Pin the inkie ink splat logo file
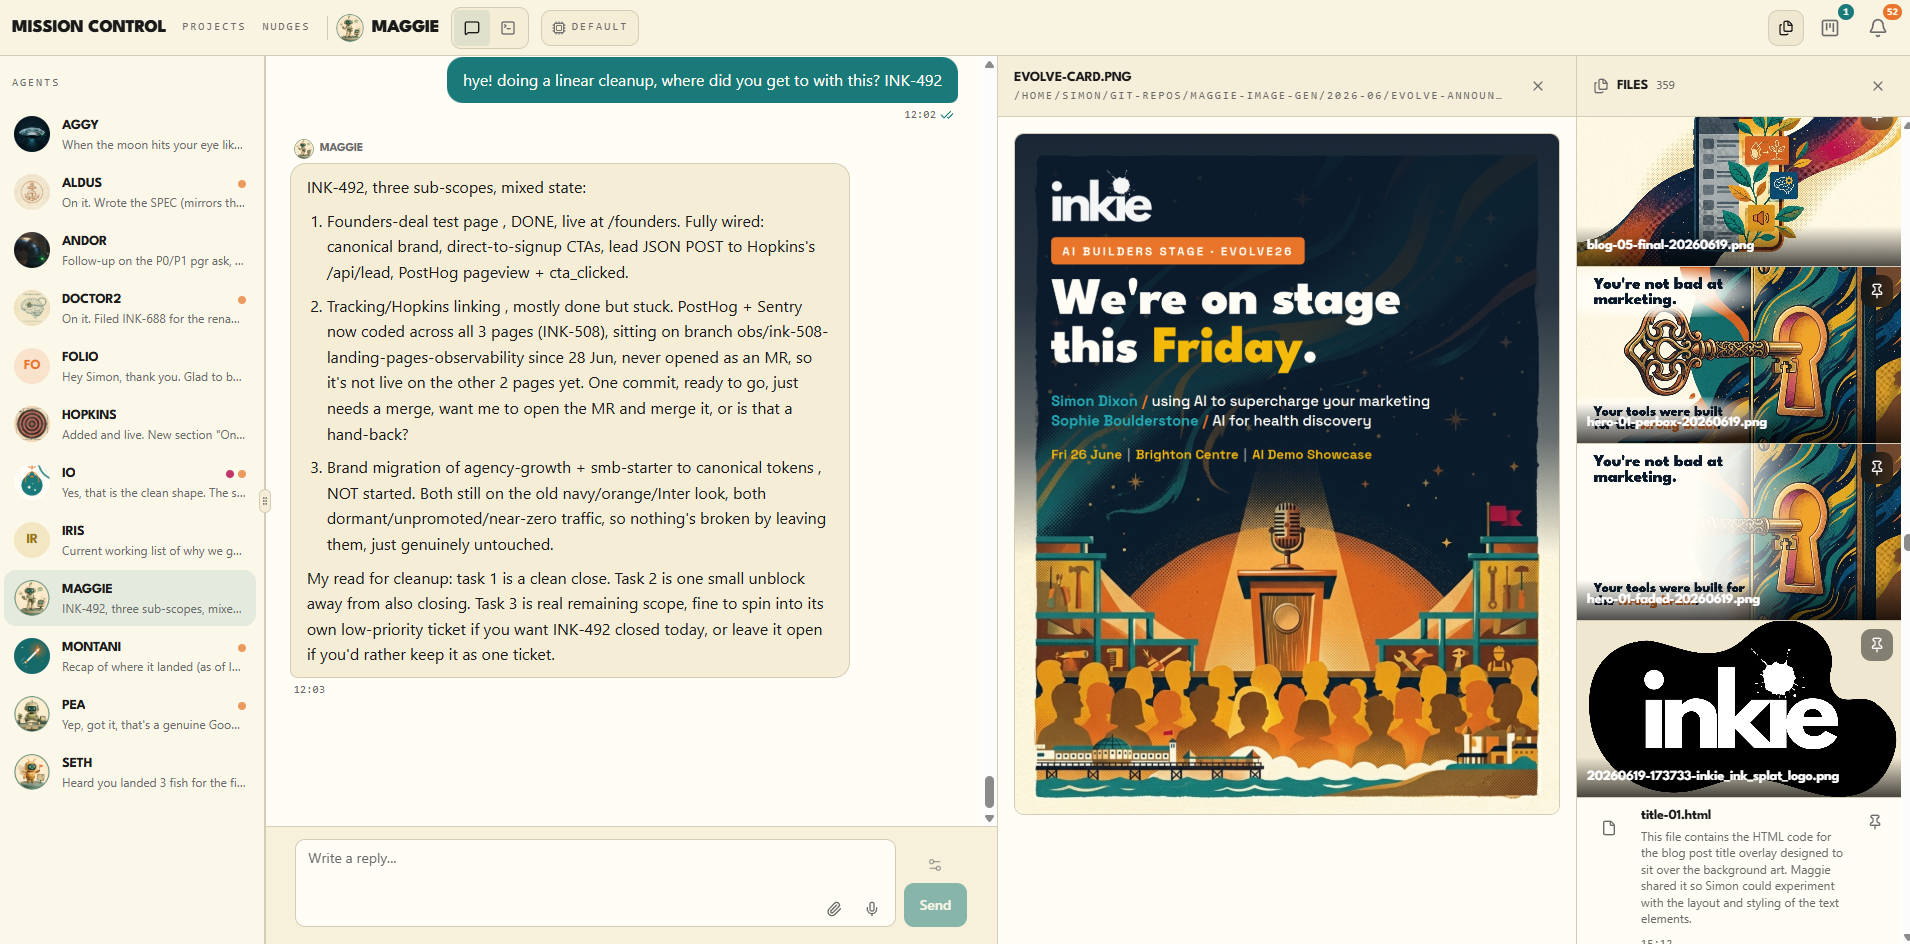 click(1877, 645)
